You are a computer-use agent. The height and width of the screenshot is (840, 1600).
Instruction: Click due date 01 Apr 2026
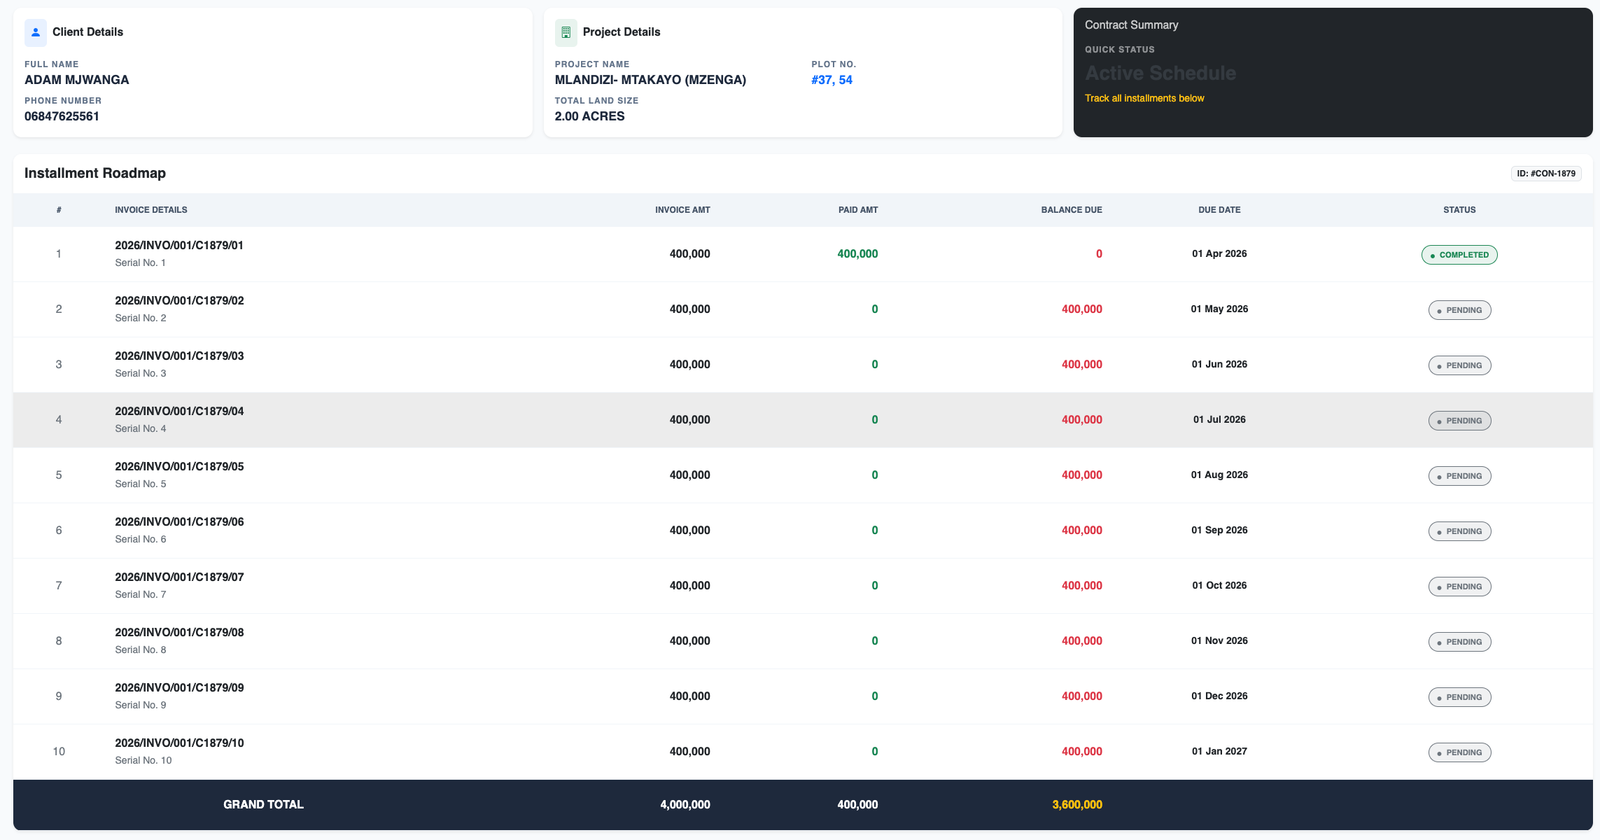tap(1219, 254)
